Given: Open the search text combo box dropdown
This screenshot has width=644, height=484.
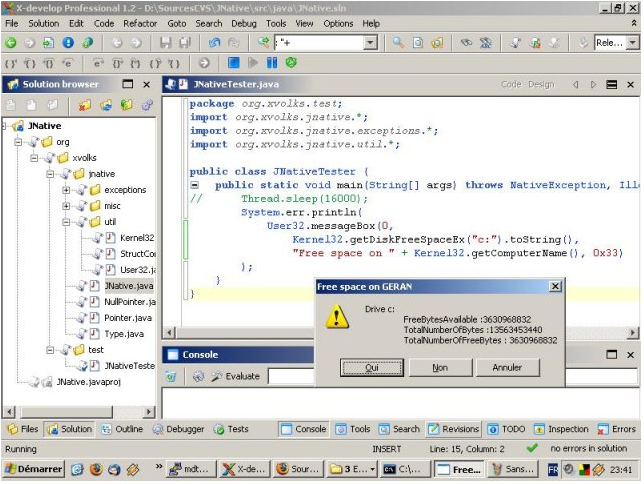Looking at the screenshot, I should click(x=370, y=42).
